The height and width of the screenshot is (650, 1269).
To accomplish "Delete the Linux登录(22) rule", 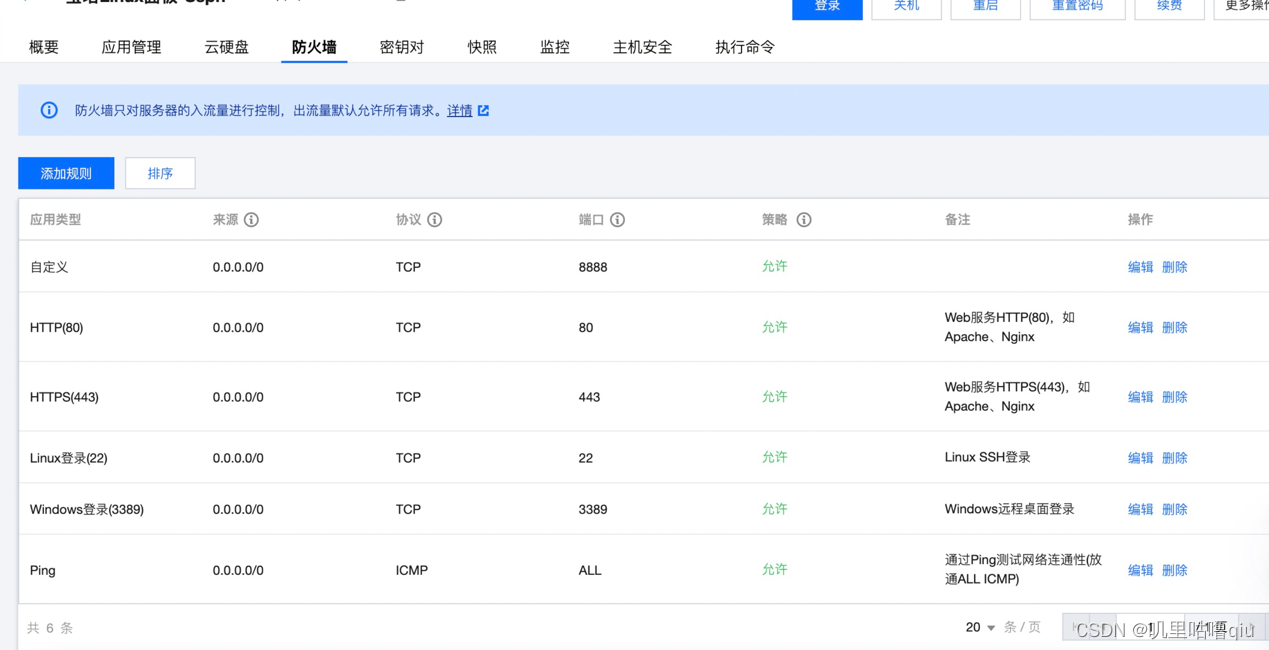I will pyautogui.click(x=1175, y=458).
